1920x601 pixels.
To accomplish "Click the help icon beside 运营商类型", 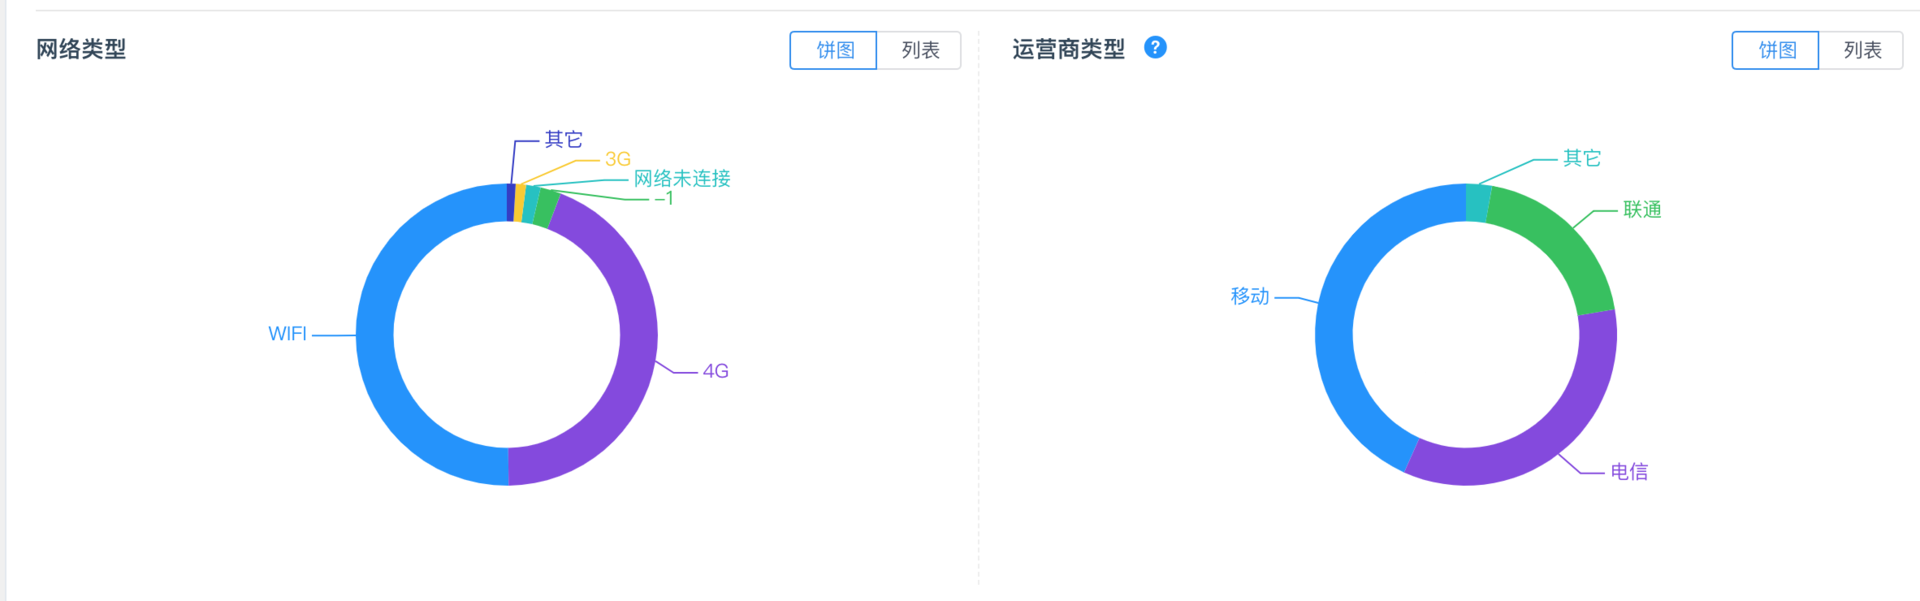I will tap(1155, 48).
